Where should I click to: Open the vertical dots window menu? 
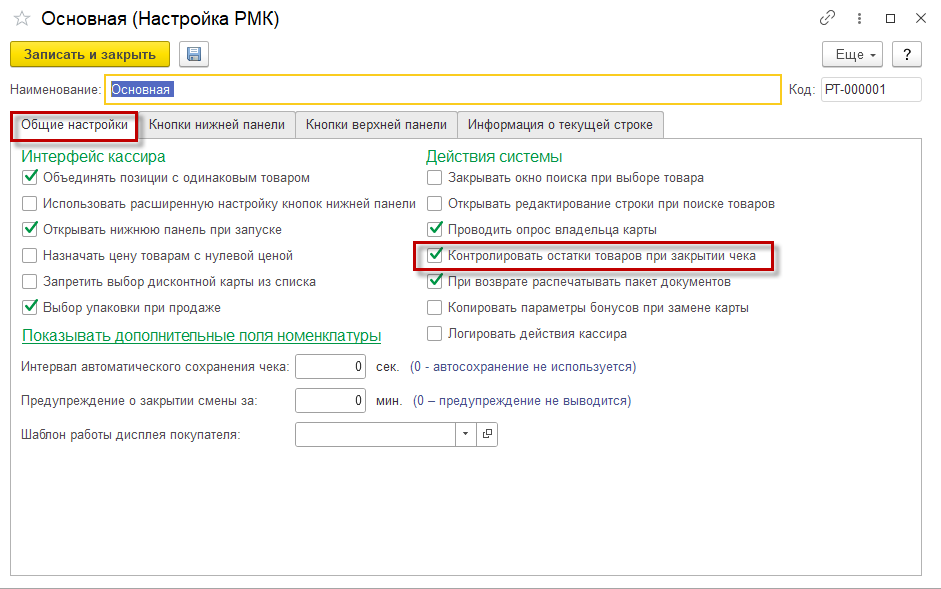(x=859, y=18)
